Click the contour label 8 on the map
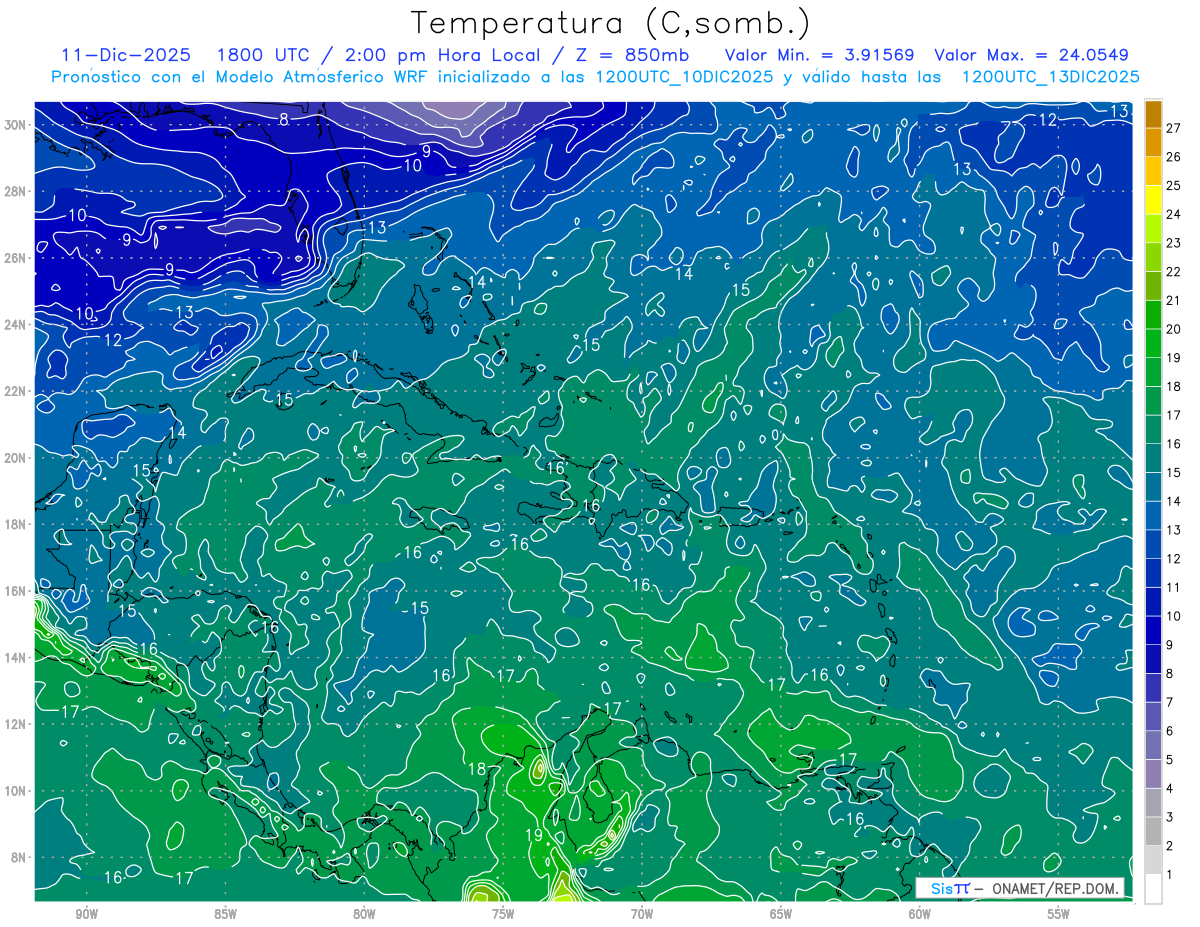 pos(285,120)
